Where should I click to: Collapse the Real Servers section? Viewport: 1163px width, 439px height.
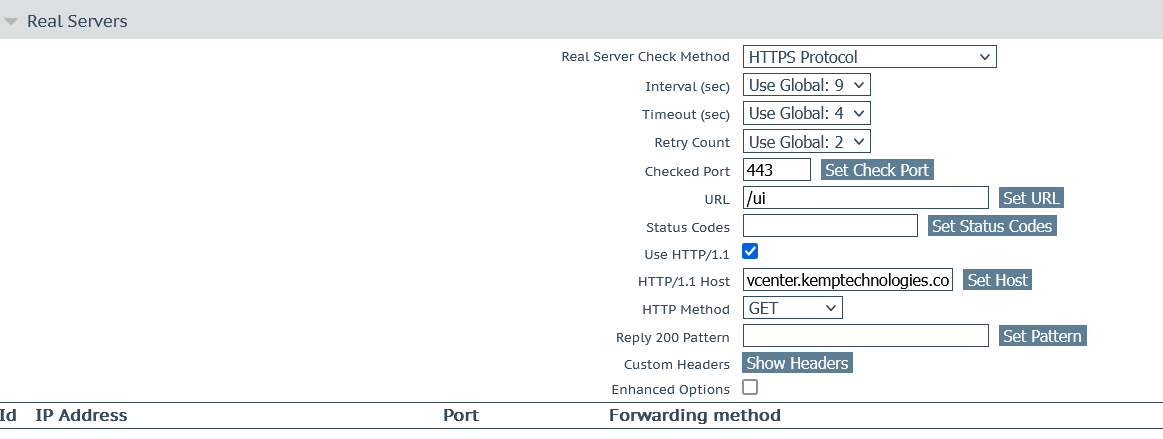11,22
